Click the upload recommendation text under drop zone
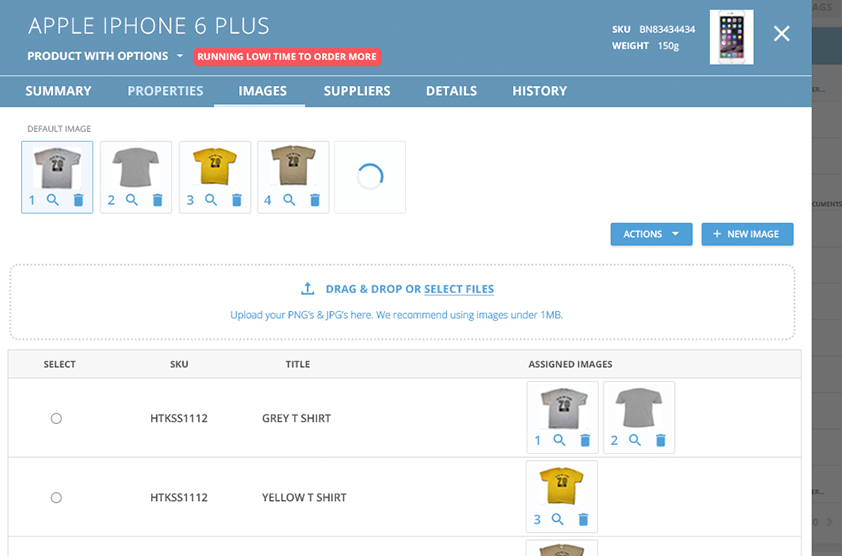The width and height of the screenshot is (842, 556). (396, 315)
